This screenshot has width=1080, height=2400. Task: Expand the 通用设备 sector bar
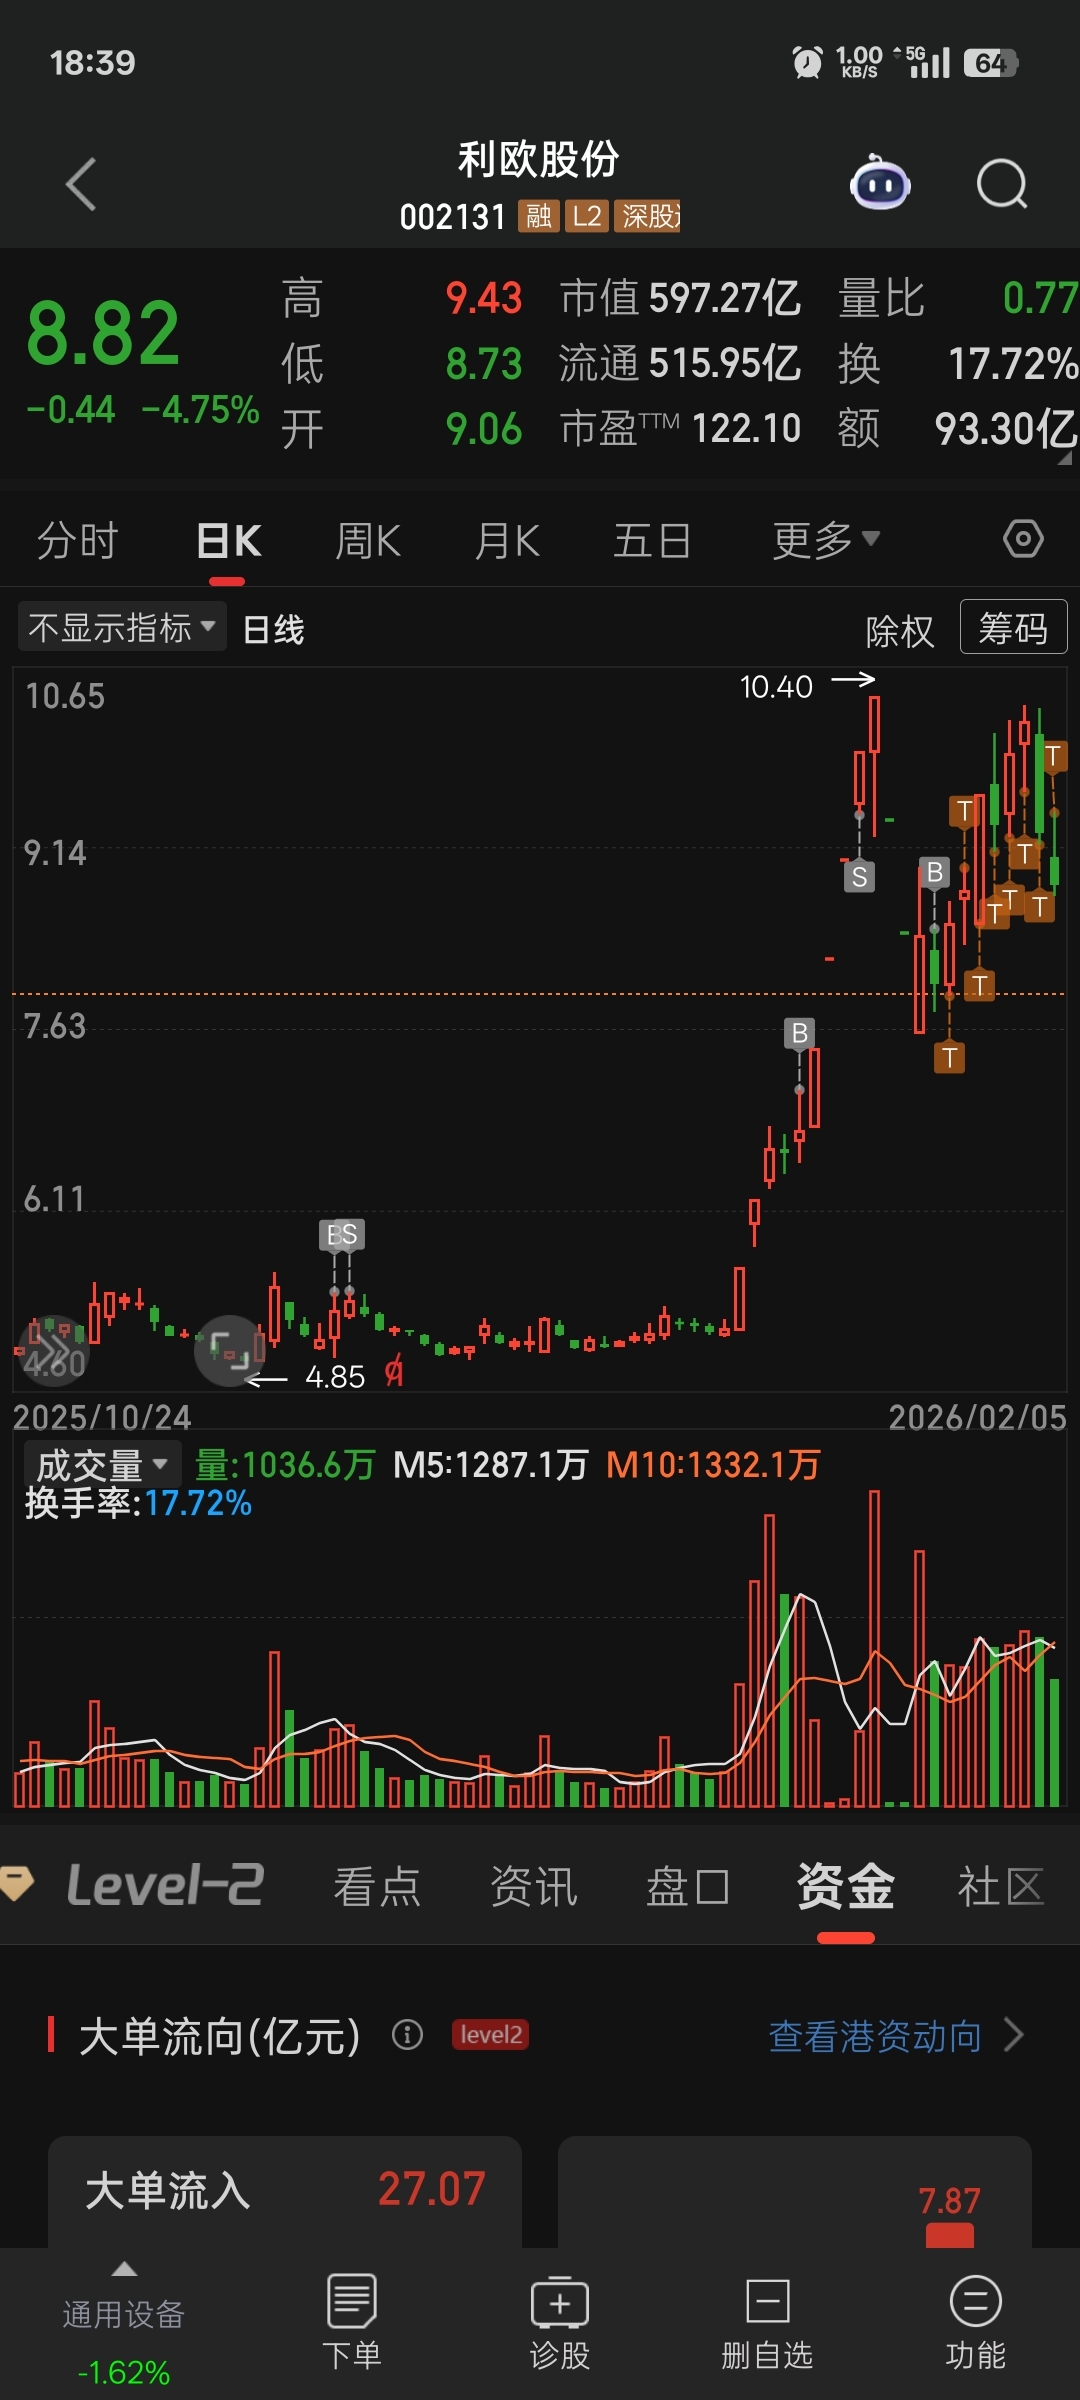tap(124, 2322)
